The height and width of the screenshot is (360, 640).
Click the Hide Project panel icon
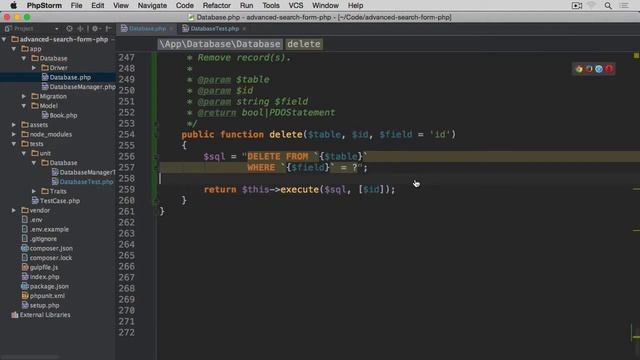tap(108, 29)
